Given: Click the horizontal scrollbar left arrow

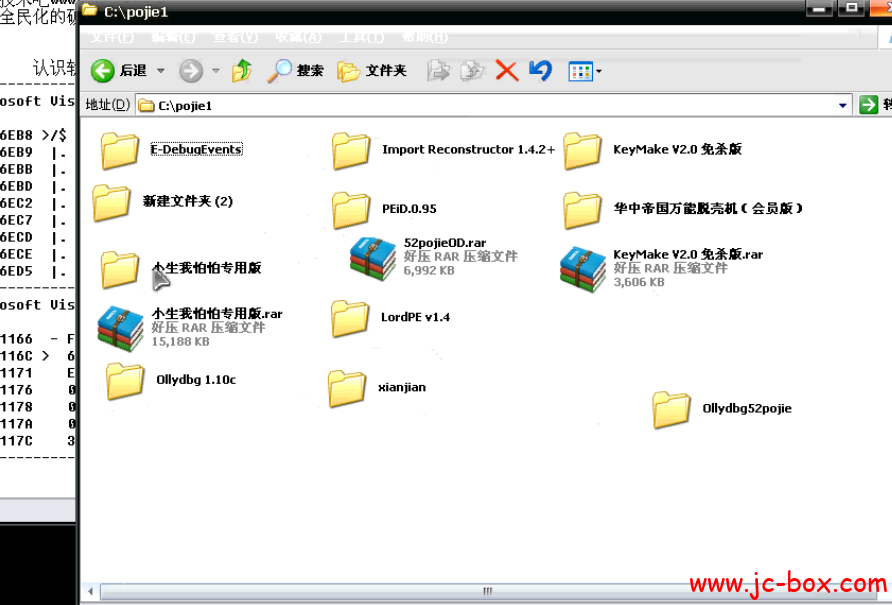Looking at the screenshot, I should [90, 591].
